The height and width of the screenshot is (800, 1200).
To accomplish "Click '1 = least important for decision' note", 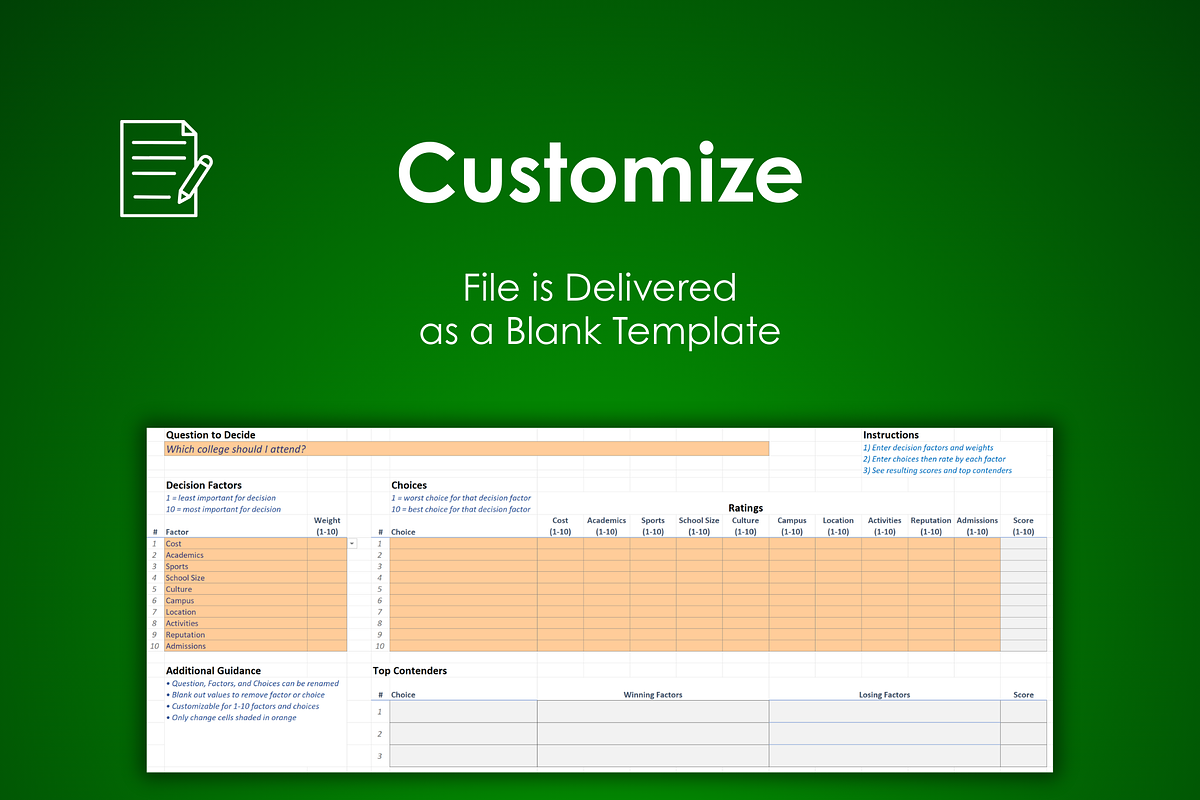I will tap(221, 497).
